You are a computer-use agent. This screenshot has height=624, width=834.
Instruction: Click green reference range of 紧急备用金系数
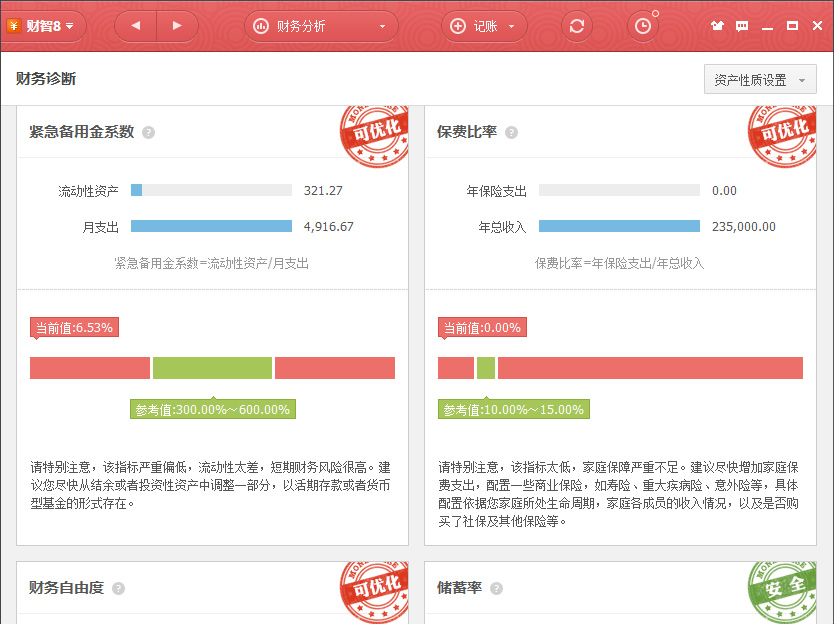pyautogui.click(x=212, y=368)
